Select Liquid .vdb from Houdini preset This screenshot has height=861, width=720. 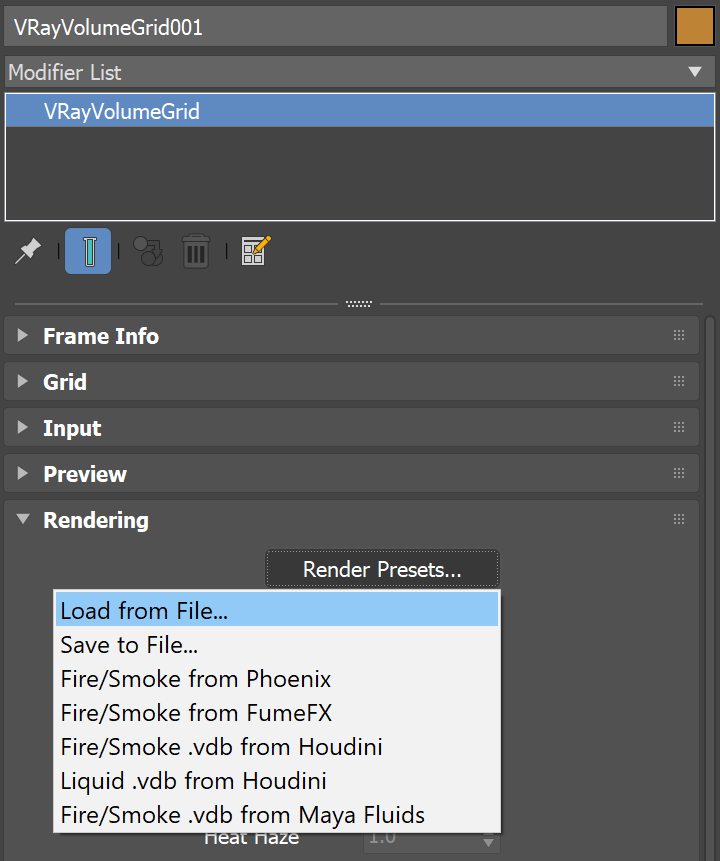[x=193, y=781]
